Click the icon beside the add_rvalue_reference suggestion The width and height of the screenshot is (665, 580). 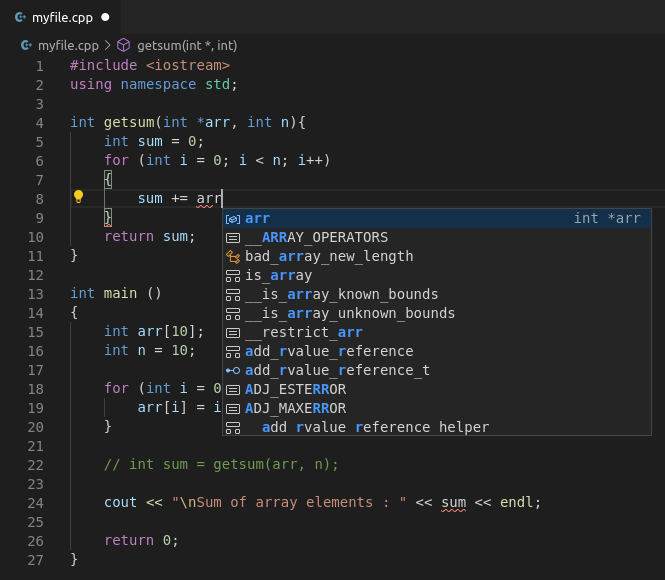tap(233, 351)
